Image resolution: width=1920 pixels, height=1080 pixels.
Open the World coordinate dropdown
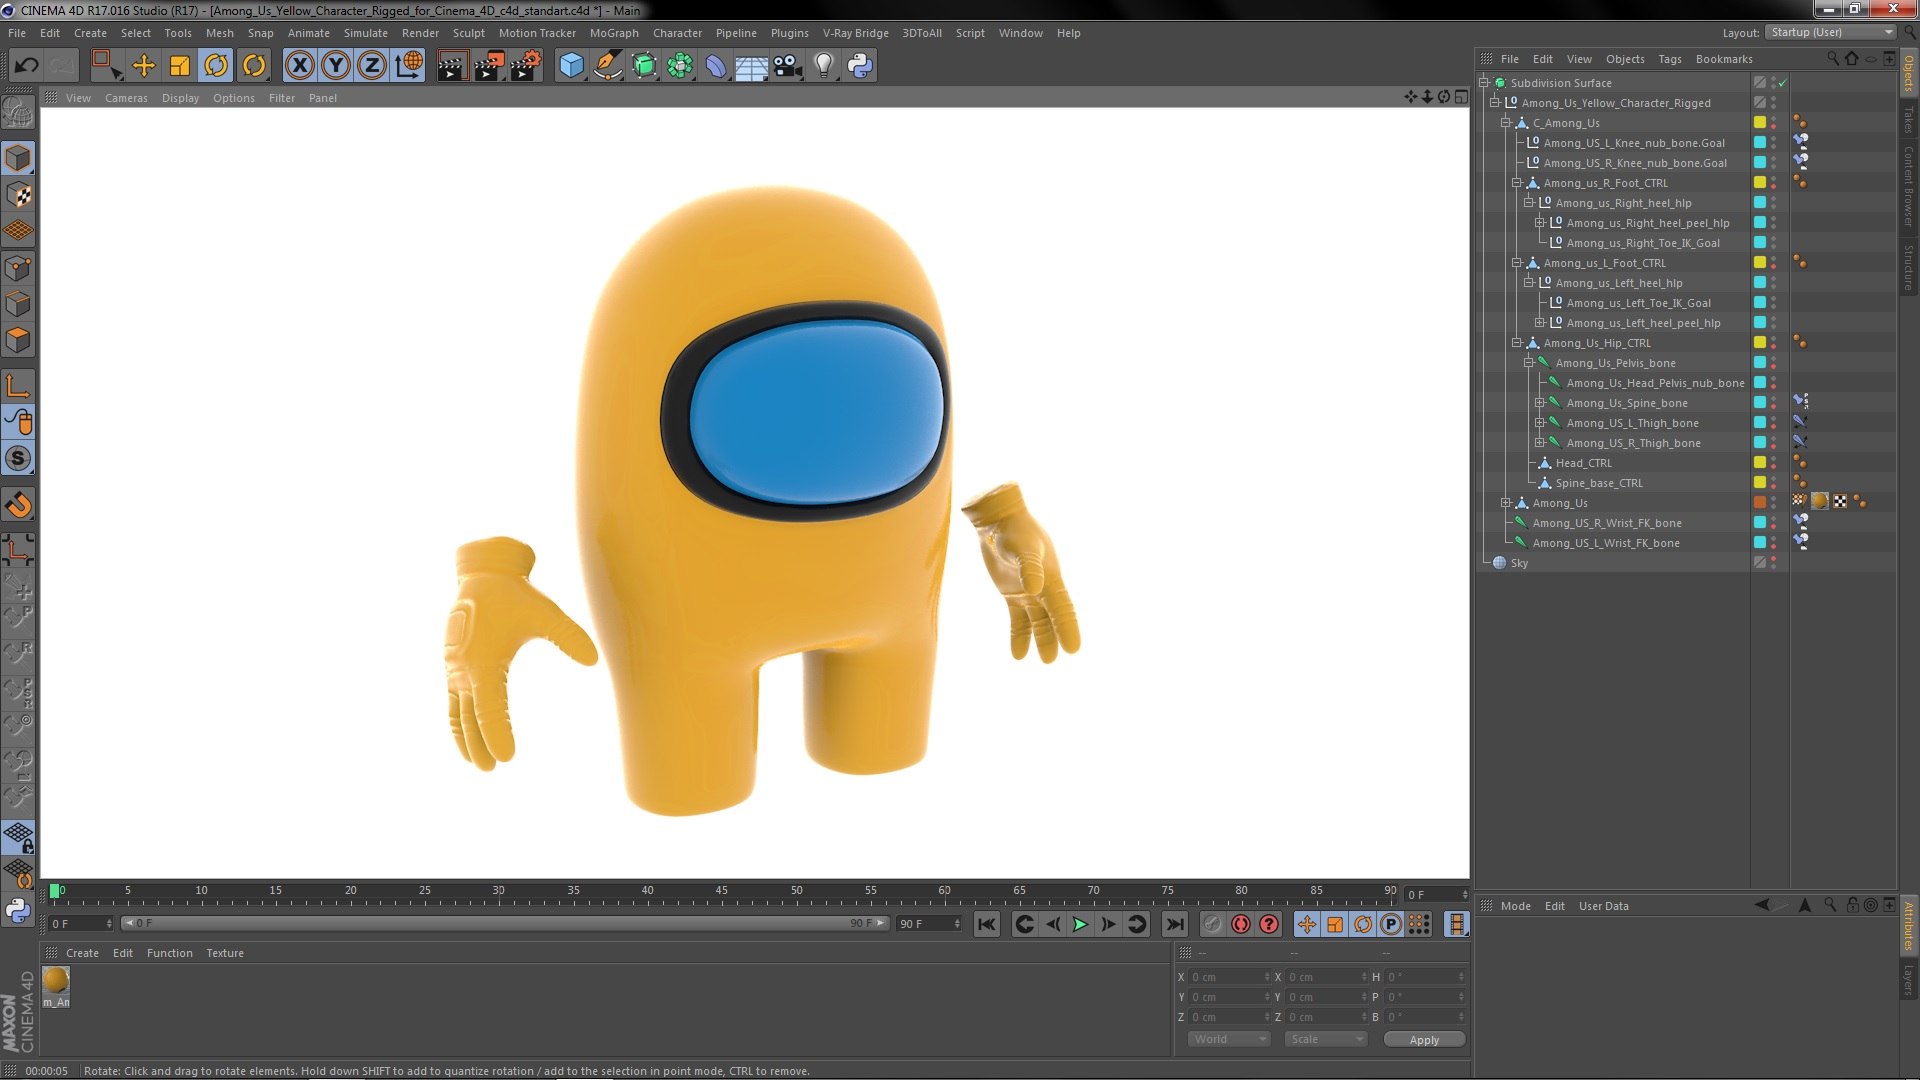[1229, 1040]
